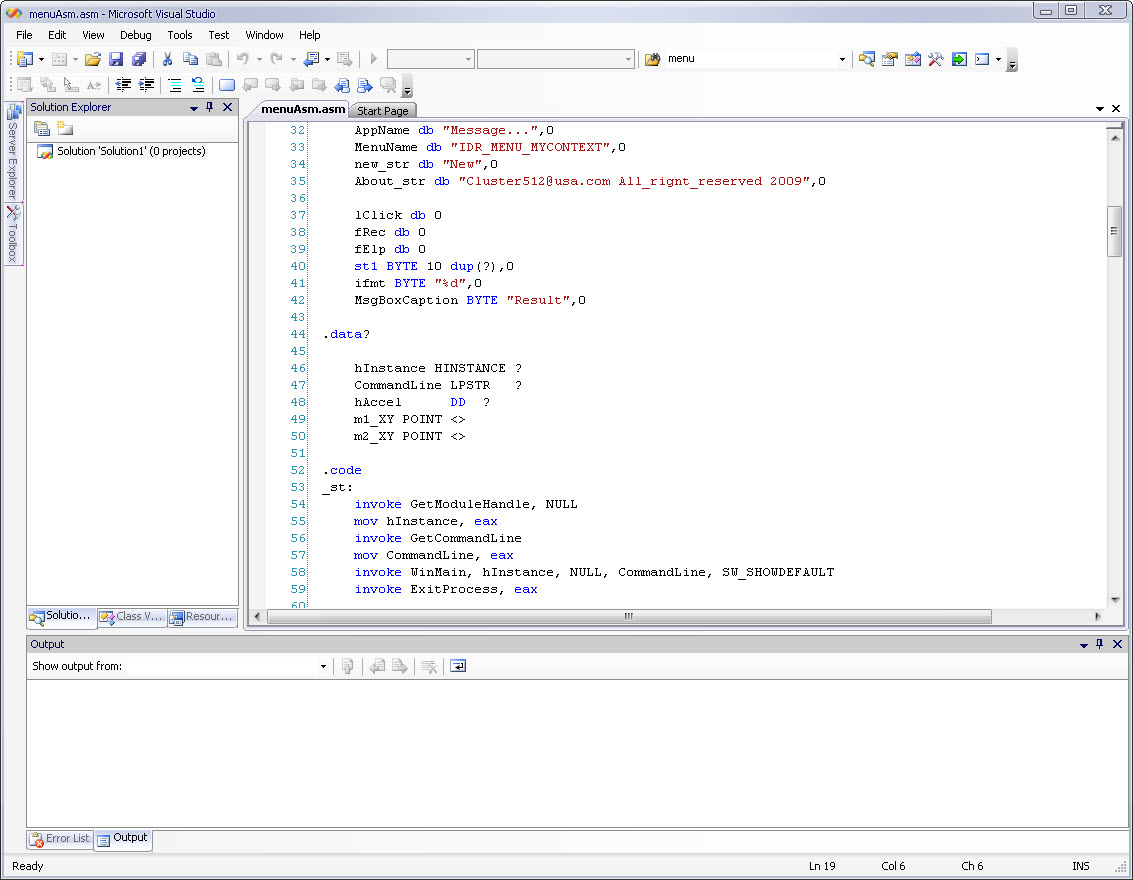Screen dimensions: 1133x880
Task: Comment out selected lines icon
Action: click(x=175, y=85)
